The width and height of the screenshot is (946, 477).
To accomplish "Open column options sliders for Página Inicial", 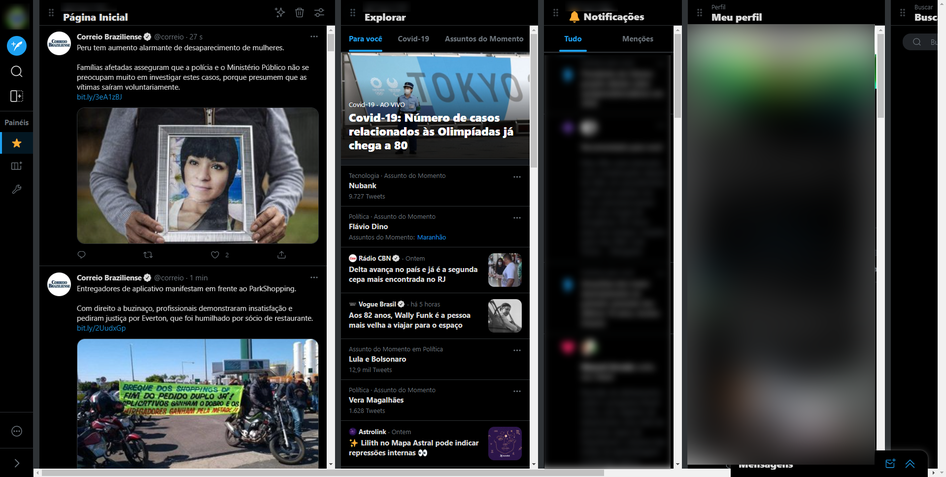I will [x=319, y=12].
